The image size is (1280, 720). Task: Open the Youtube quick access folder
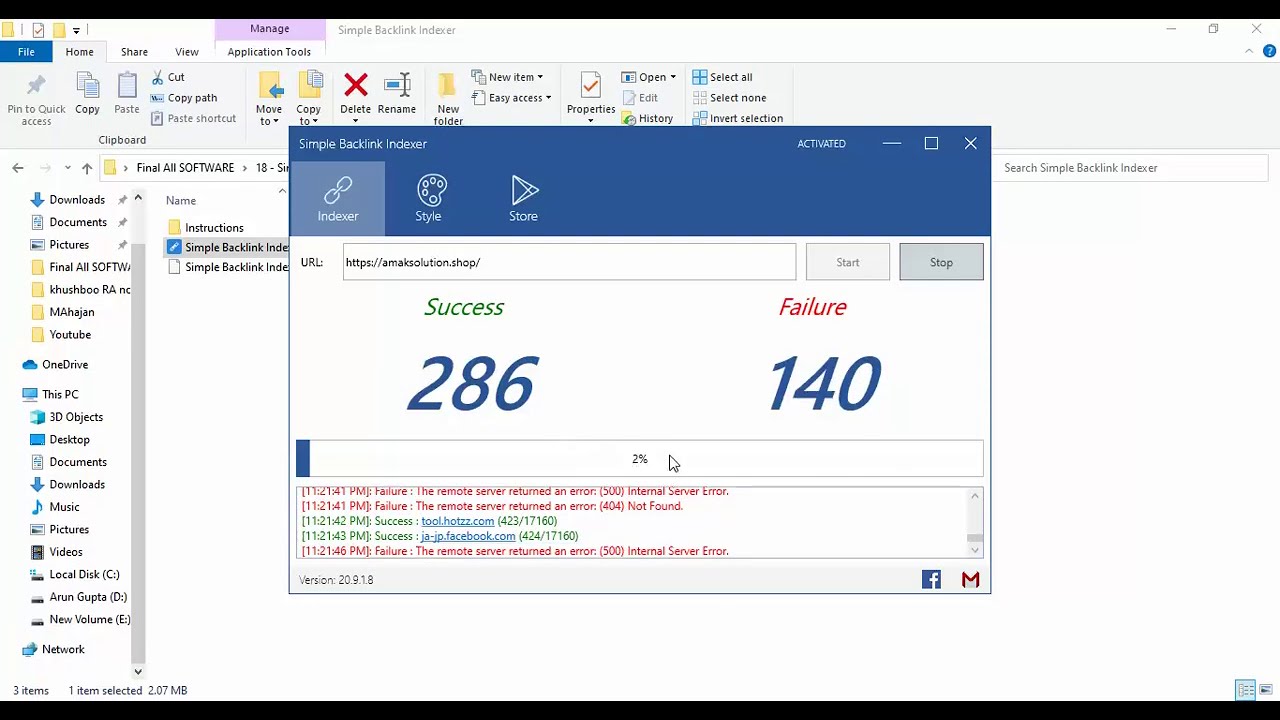70,335
